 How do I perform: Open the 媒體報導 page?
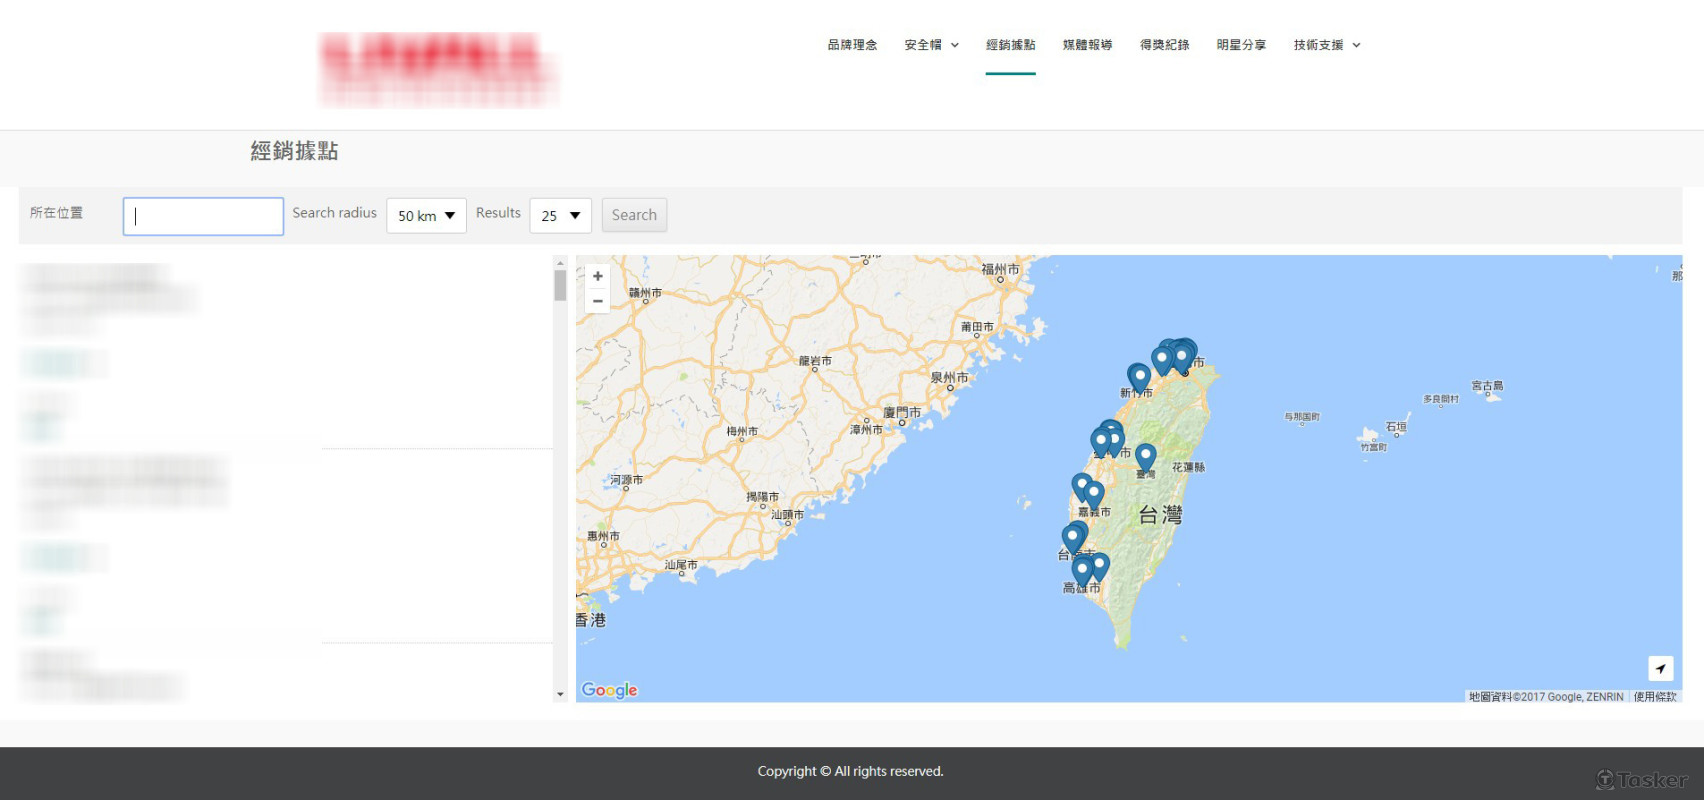pos(1087,45)
